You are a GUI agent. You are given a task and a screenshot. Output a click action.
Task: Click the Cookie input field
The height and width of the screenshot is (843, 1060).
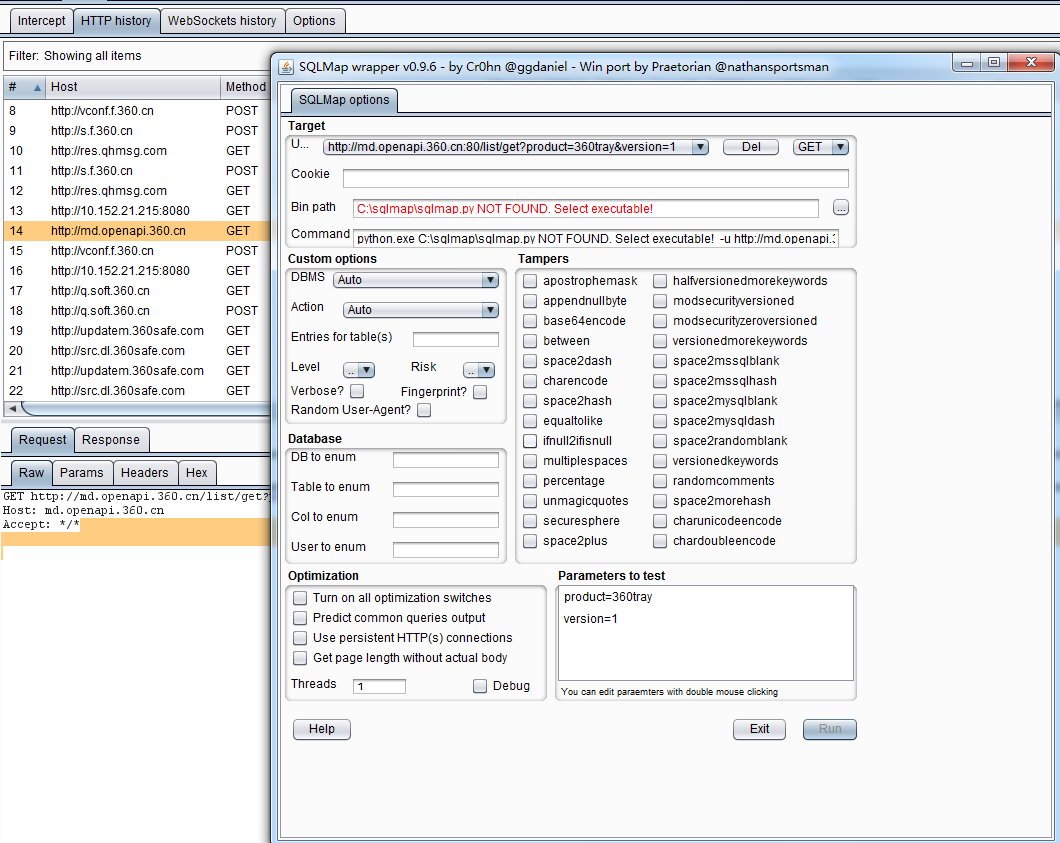click(x=595, y=179)
